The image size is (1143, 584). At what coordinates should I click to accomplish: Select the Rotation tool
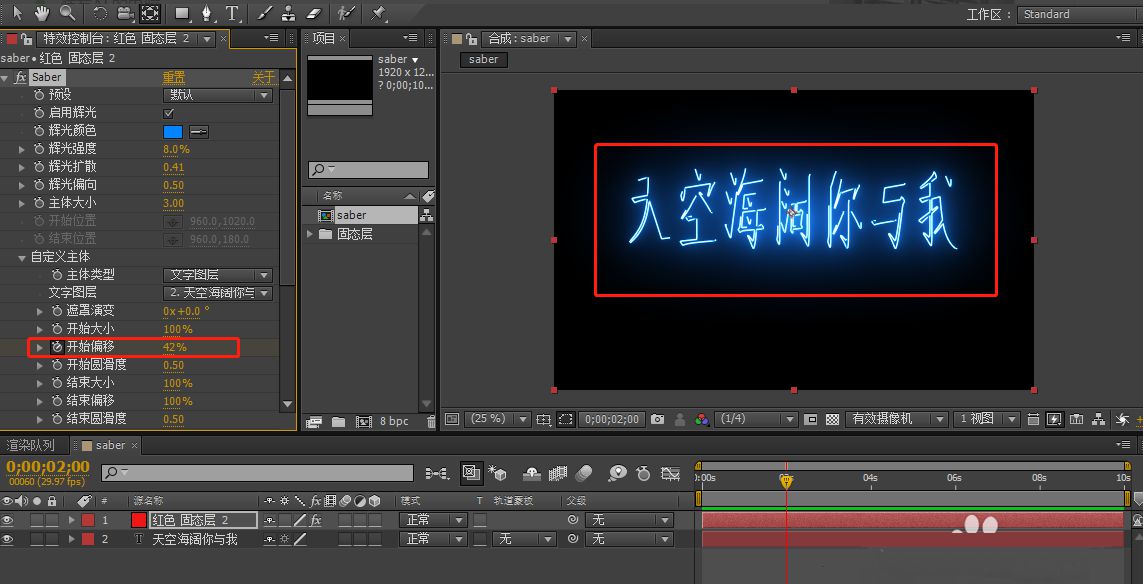100,13
